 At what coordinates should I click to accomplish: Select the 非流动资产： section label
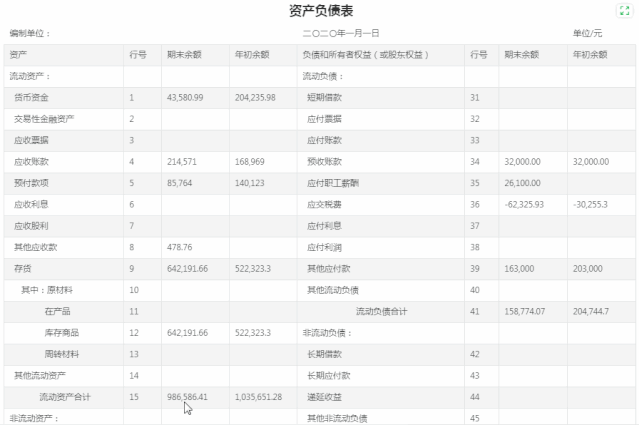[34, 418]
